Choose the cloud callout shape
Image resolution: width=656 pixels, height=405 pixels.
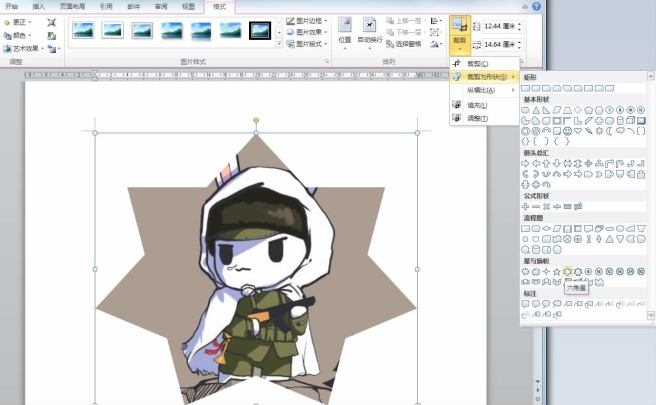557,304
